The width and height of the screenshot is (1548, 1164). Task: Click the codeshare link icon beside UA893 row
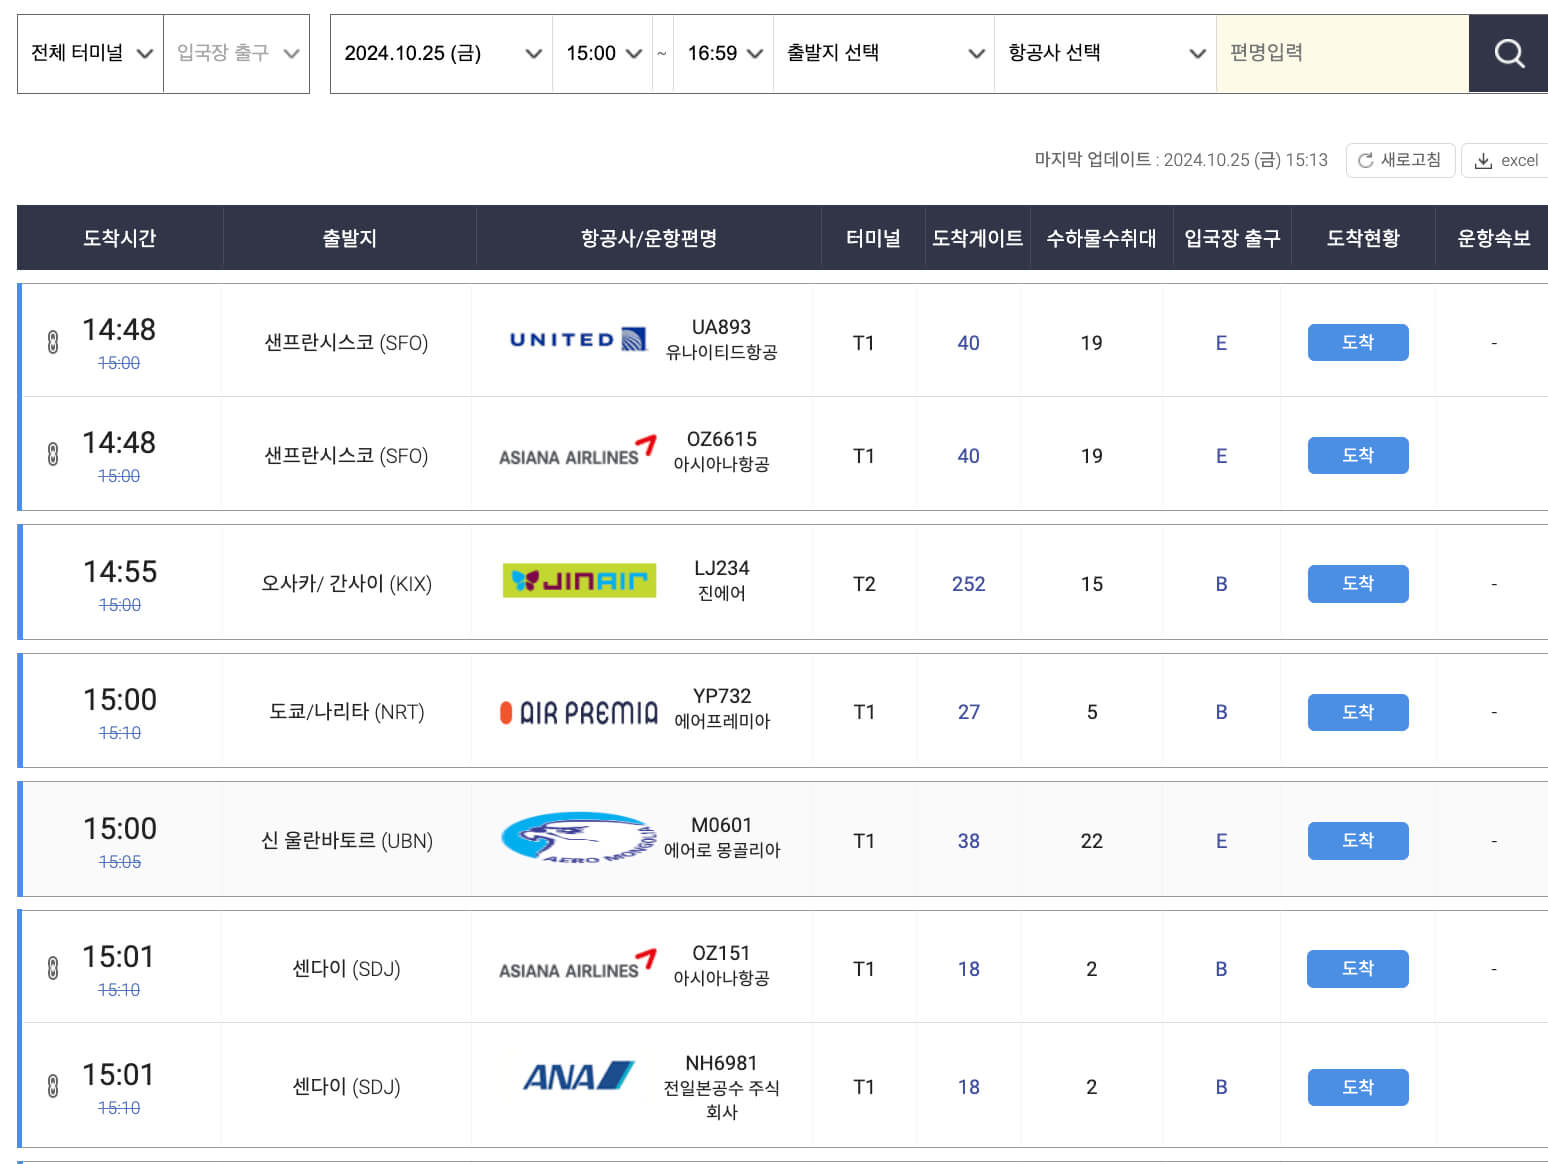(53, 342)
